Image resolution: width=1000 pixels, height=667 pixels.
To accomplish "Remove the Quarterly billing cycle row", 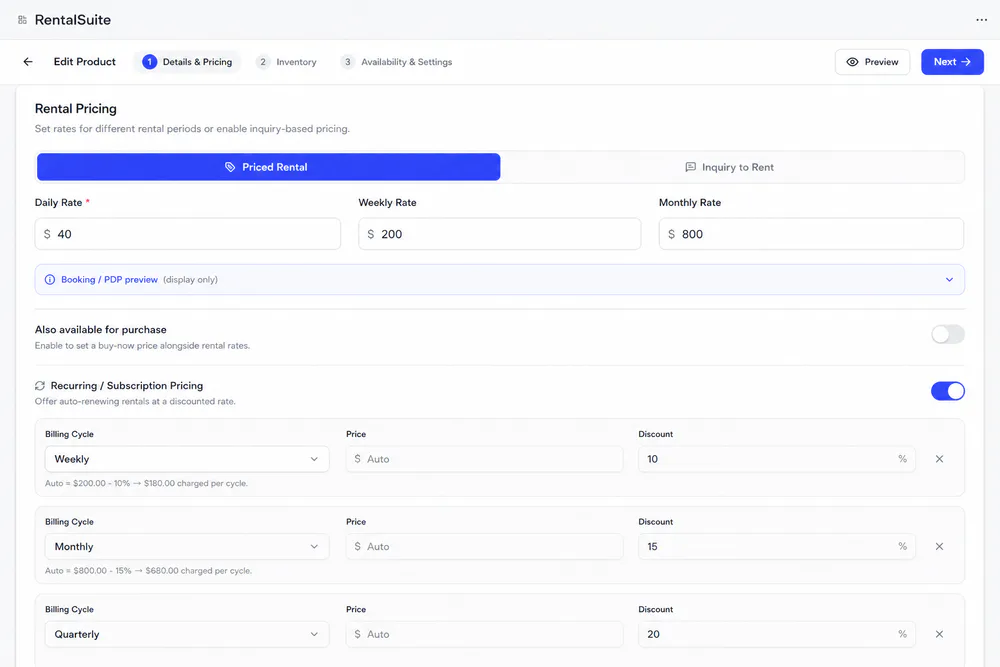I will point(939,634).
